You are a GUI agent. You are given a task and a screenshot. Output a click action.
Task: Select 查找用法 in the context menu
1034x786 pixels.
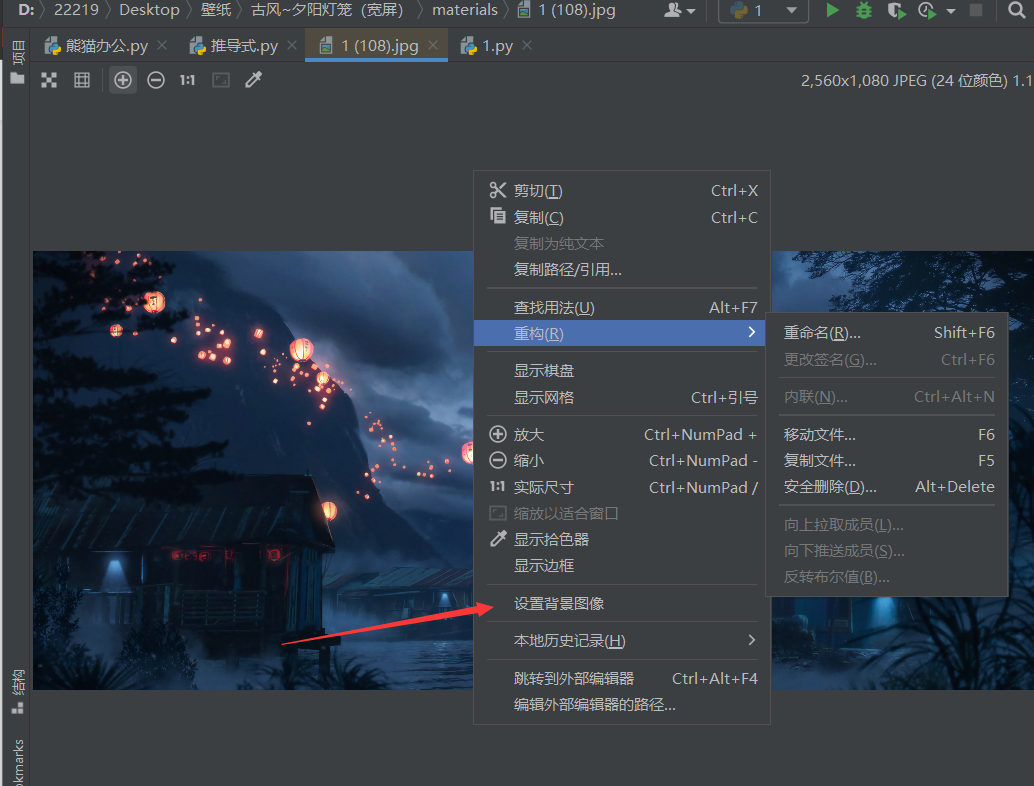(622, 307)
